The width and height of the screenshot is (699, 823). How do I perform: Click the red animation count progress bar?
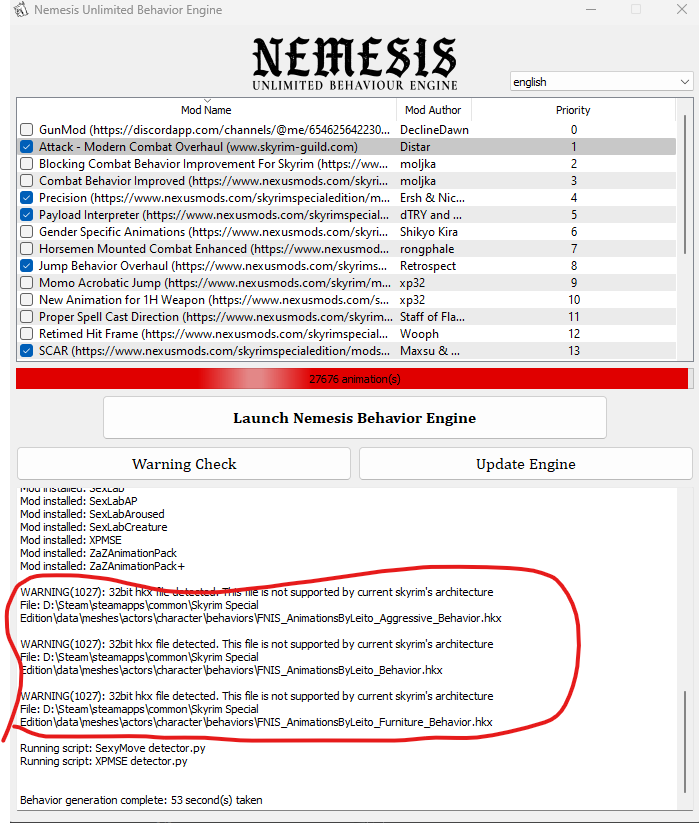[x=352, y=379]
